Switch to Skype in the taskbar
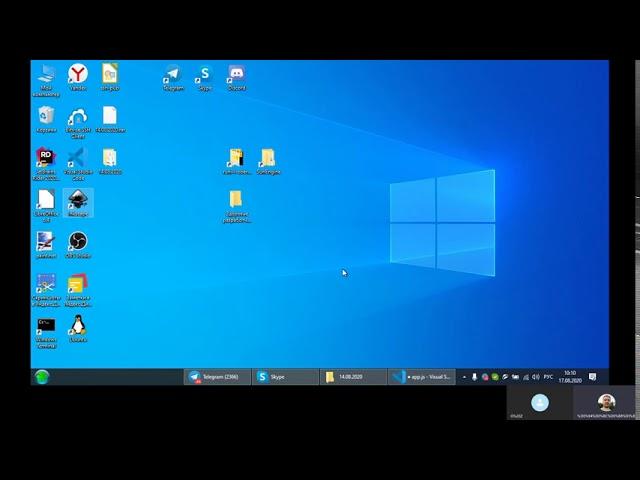640x480 pixels. [285, 377]
